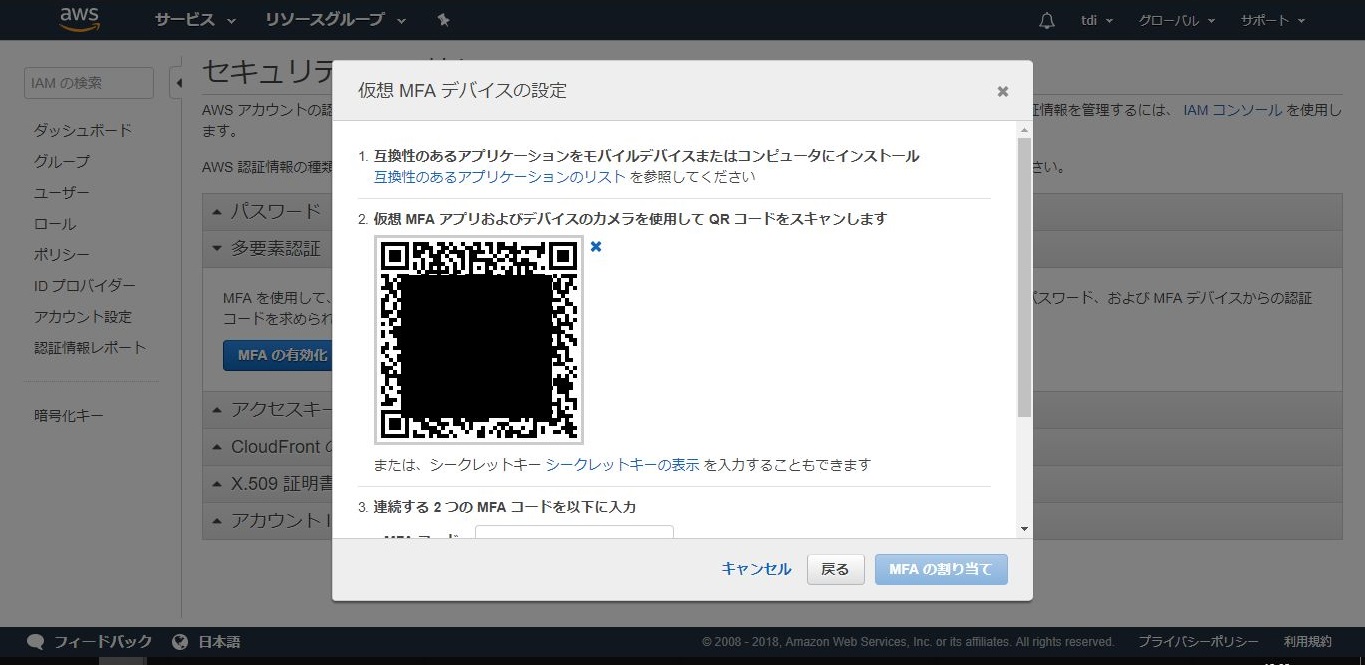Viewport: 1365px width, 665px height.
Task: Select ユーザー in the sidebar
Action: 62,192
